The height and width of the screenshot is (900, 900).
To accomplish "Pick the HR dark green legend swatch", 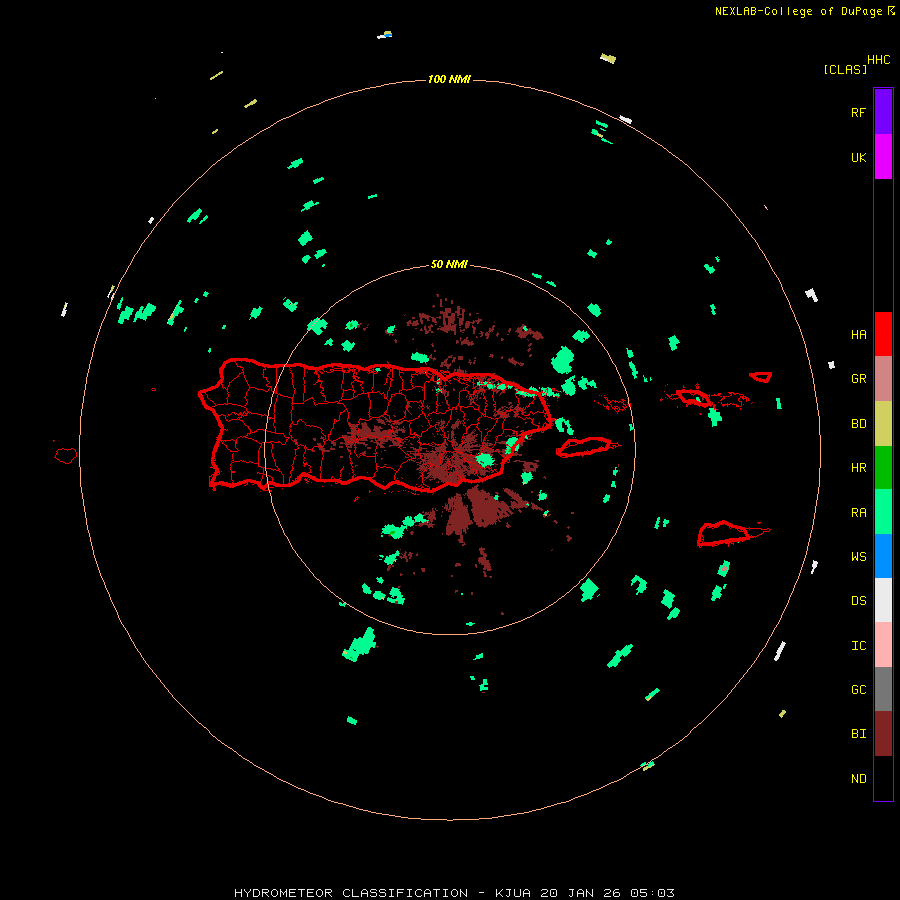I will click(x=883, y=467).
